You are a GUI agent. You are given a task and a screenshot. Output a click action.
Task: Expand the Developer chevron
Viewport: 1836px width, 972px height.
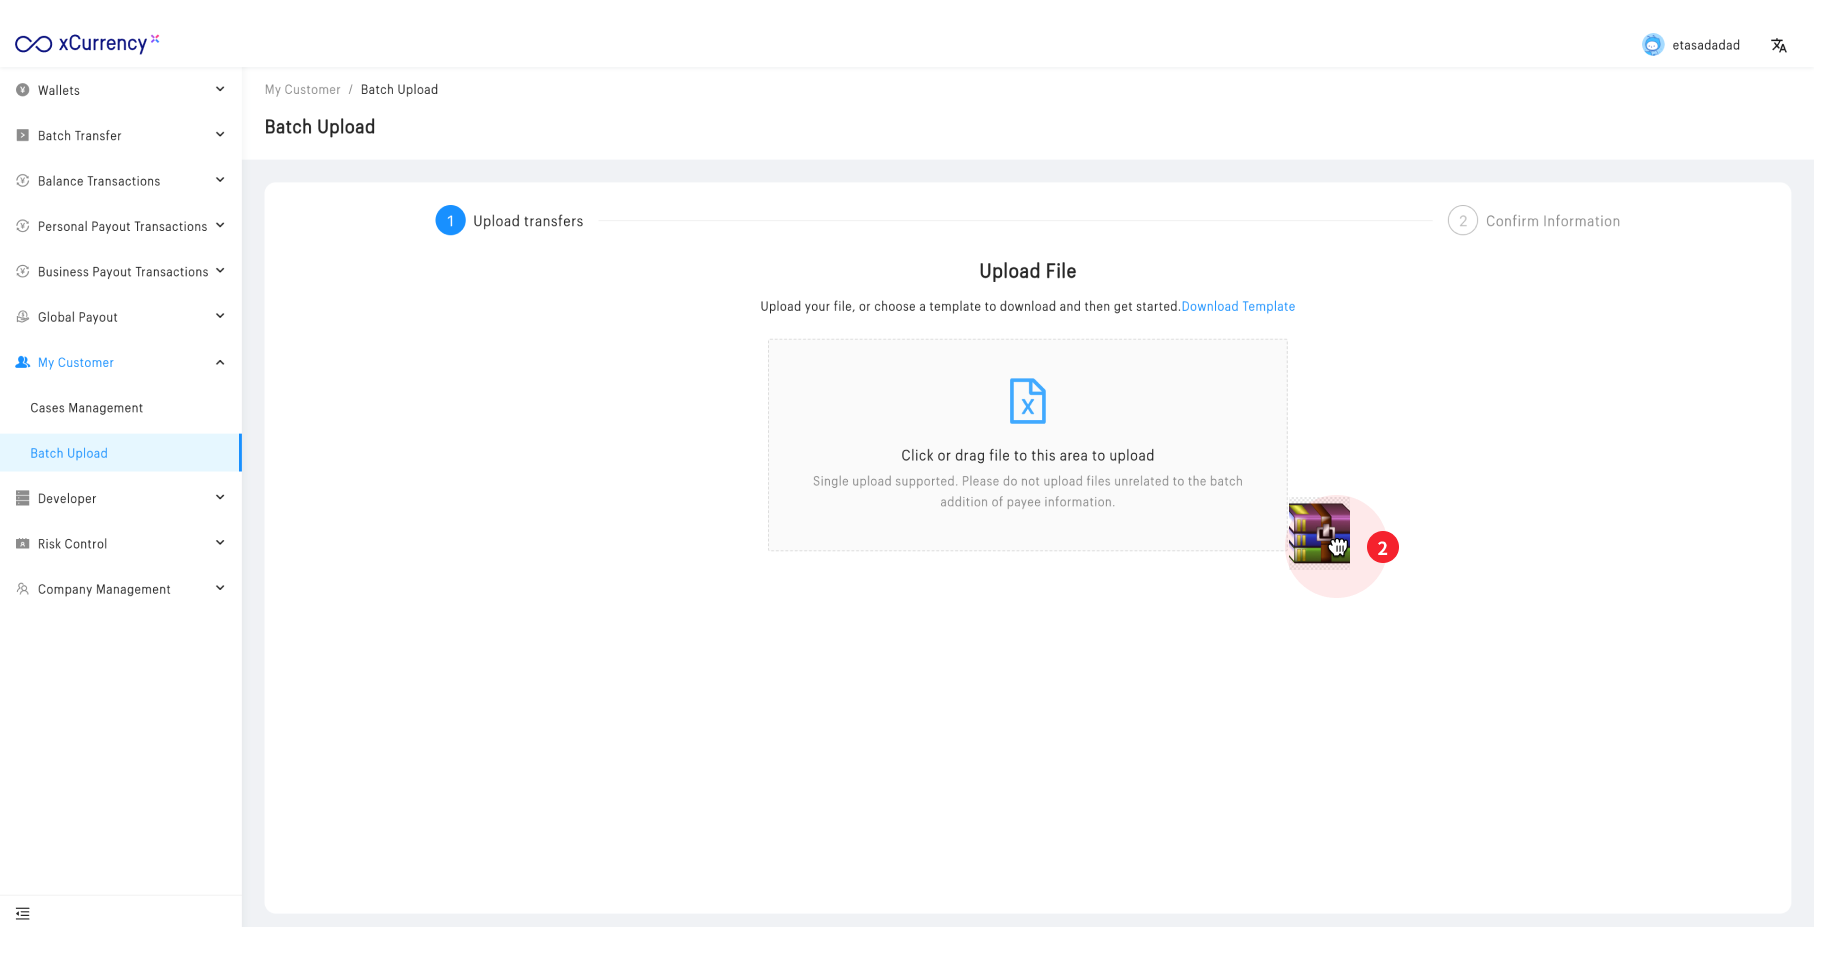220,497
